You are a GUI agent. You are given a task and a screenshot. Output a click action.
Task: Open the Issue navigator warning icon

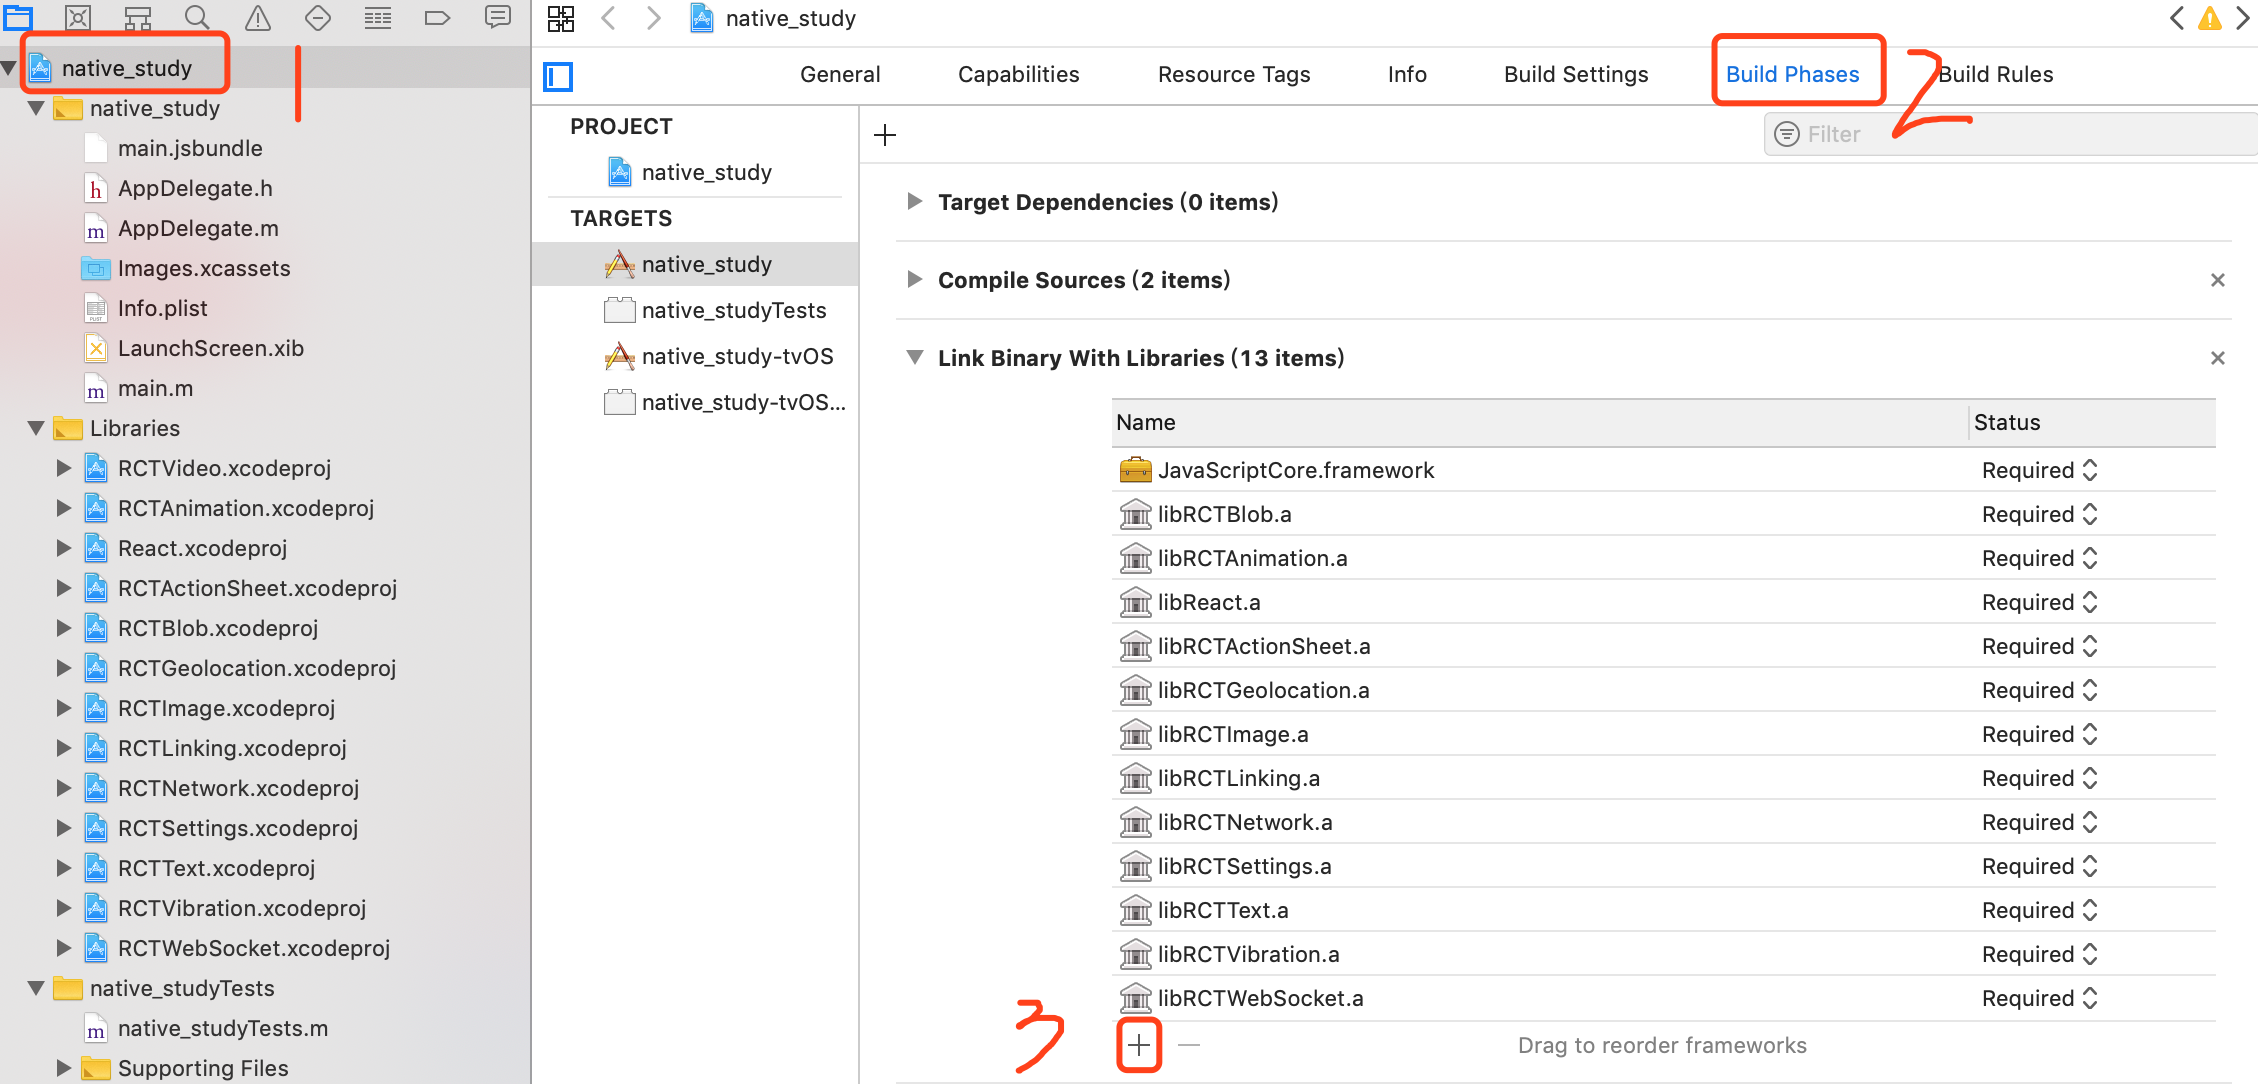point(258,17)
